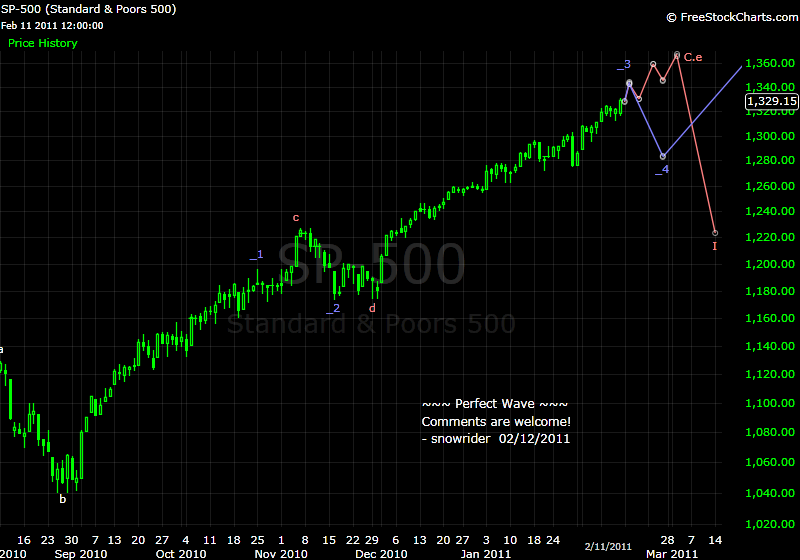Click the SP-500 (Standard & Poors 500) chart title
This screenshot has height=560, width=800.
click(88, 9)
